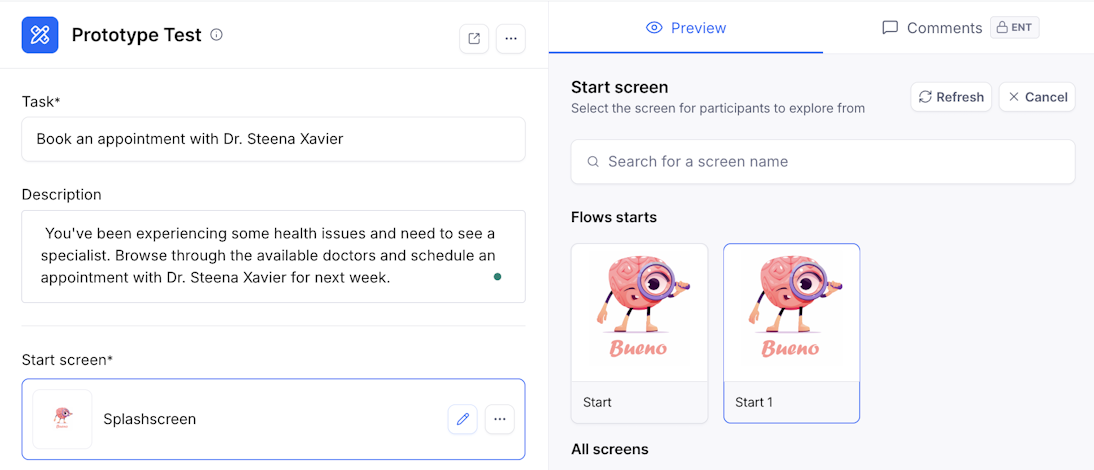Screen dimensions: 1094x470
Task: Click the Flows starts heading
Action: [614, 217]
